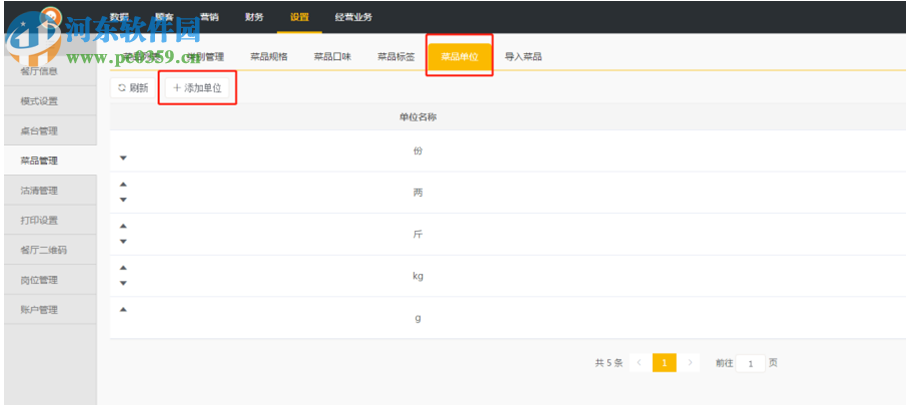Screen dimensions: 906x405
Task: Open 桌台管理 in the sidebar
Action: click(50, 131)
